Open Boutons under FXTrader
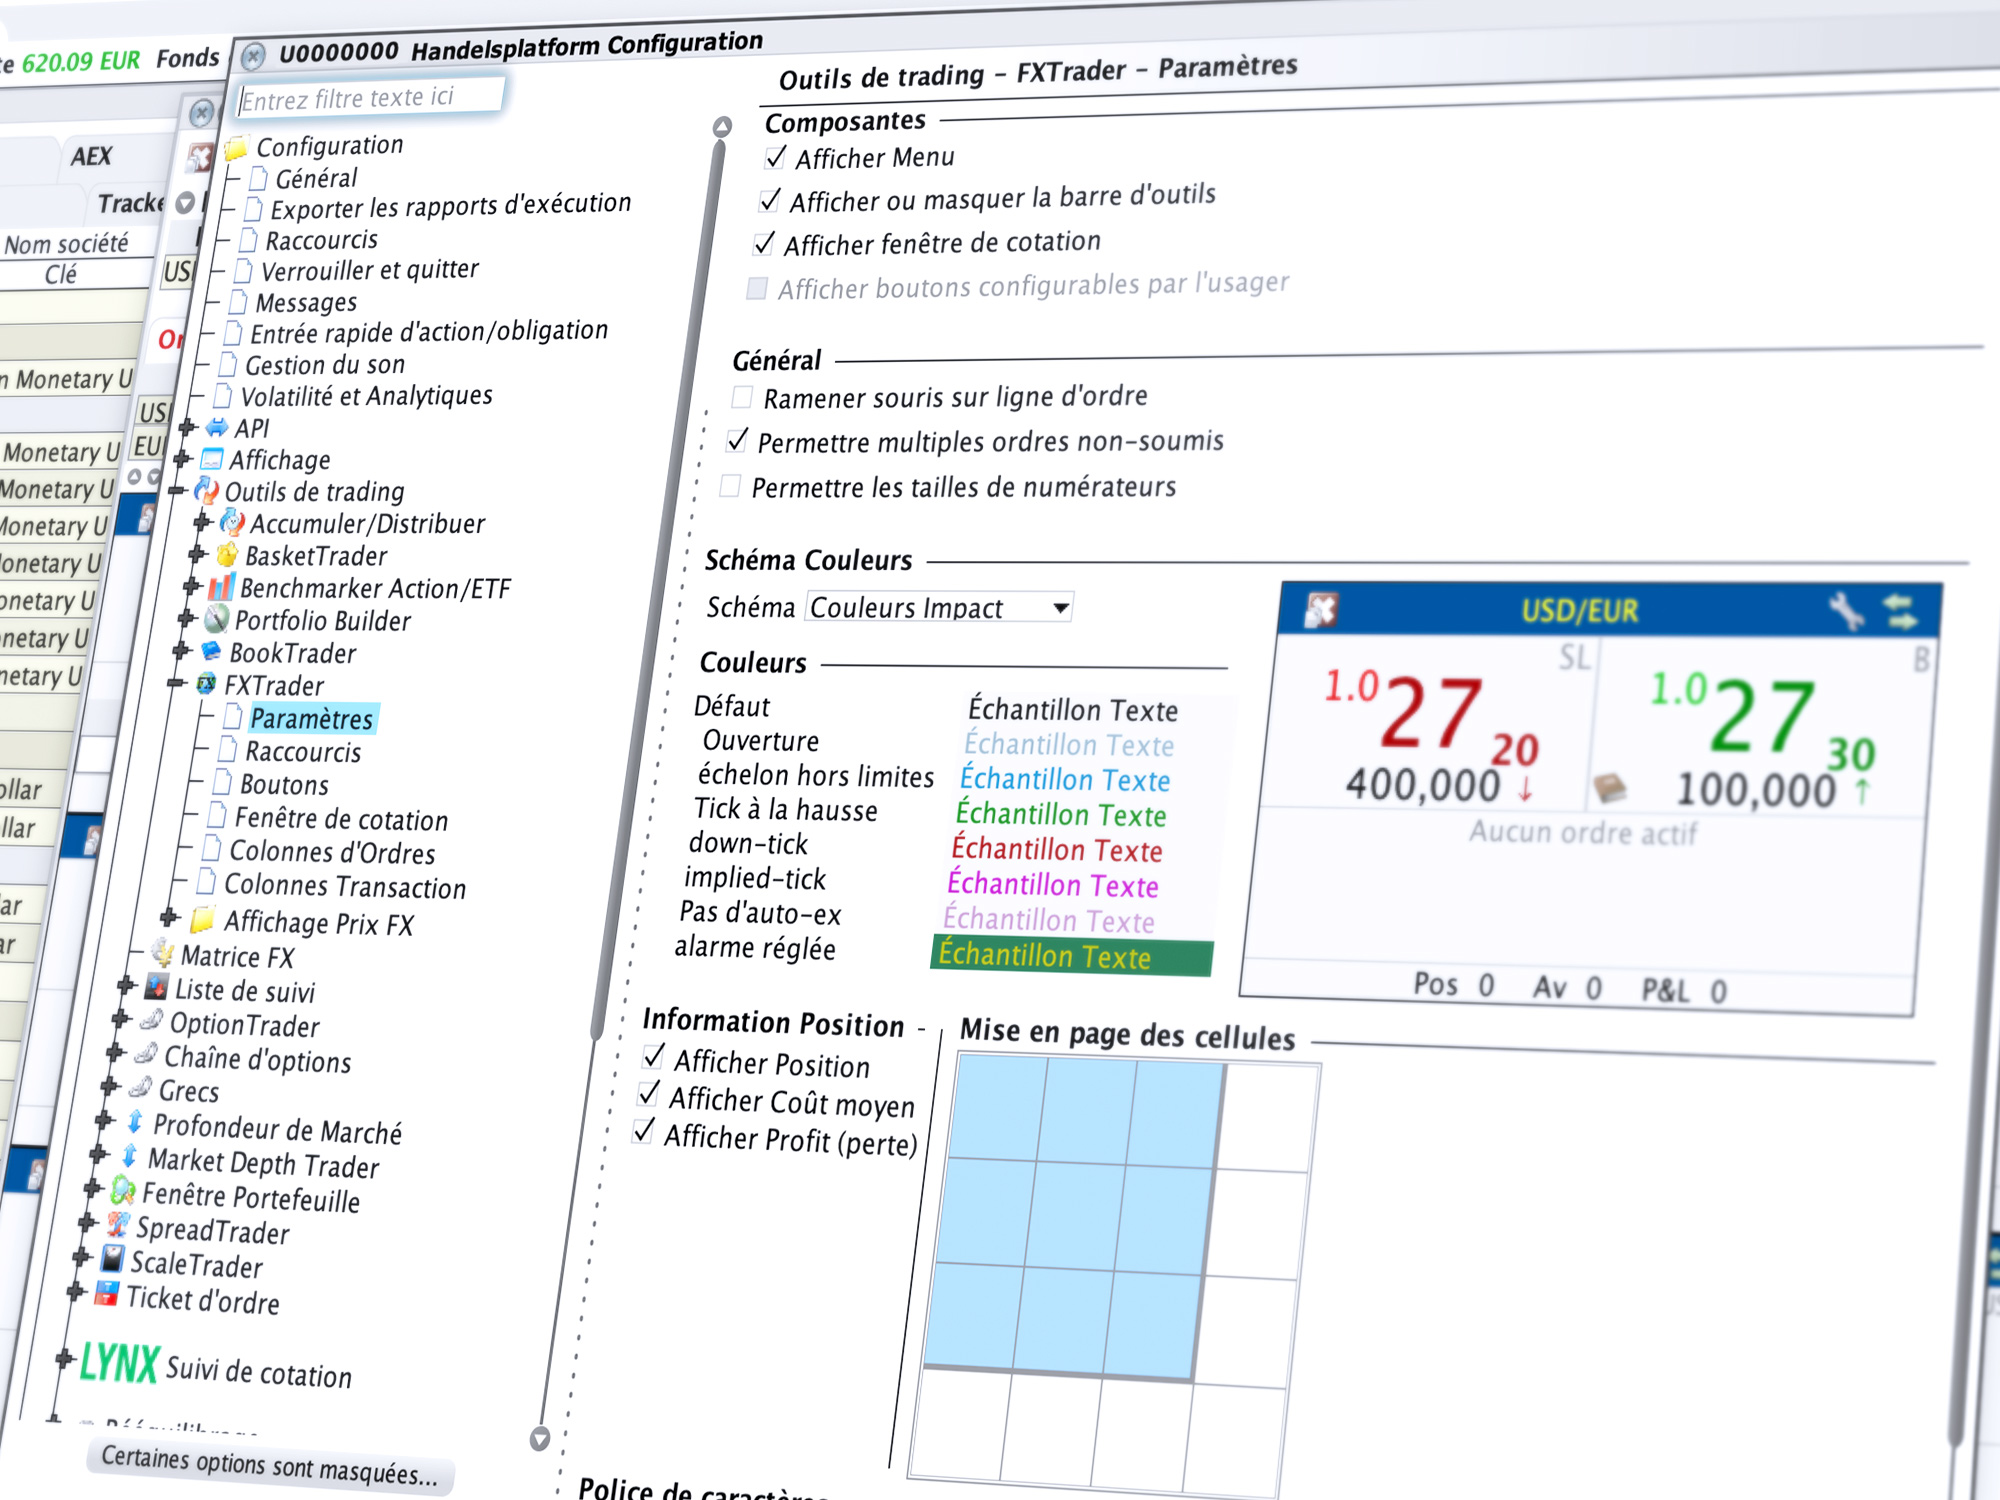Image resolution: width=2000 pixels, height=1500 pixels. (284, 785)
